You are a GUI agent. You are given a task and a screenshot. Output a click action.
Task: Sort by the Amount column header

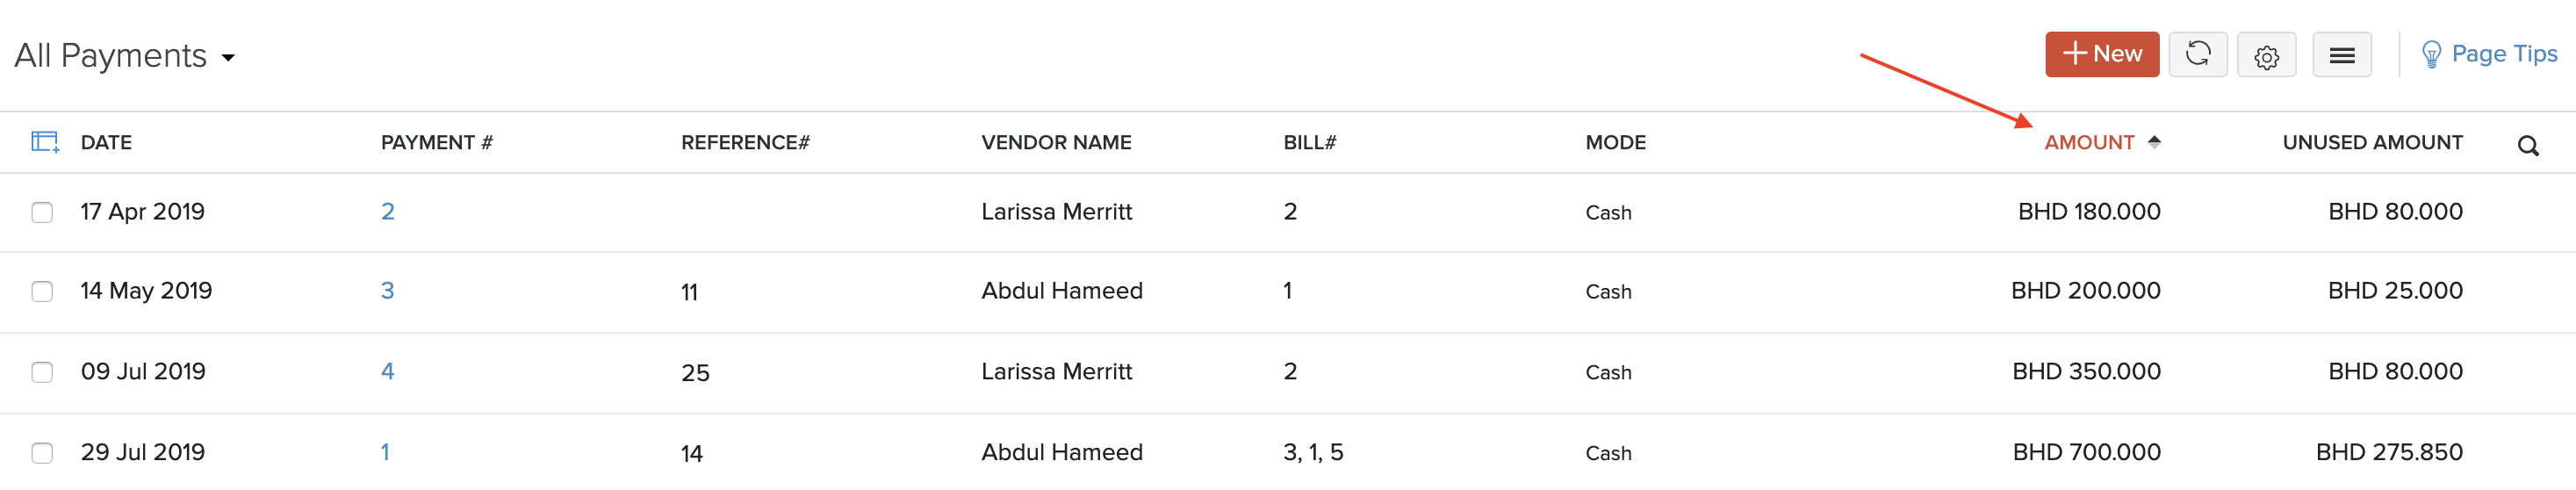[x=2088, y=142]
